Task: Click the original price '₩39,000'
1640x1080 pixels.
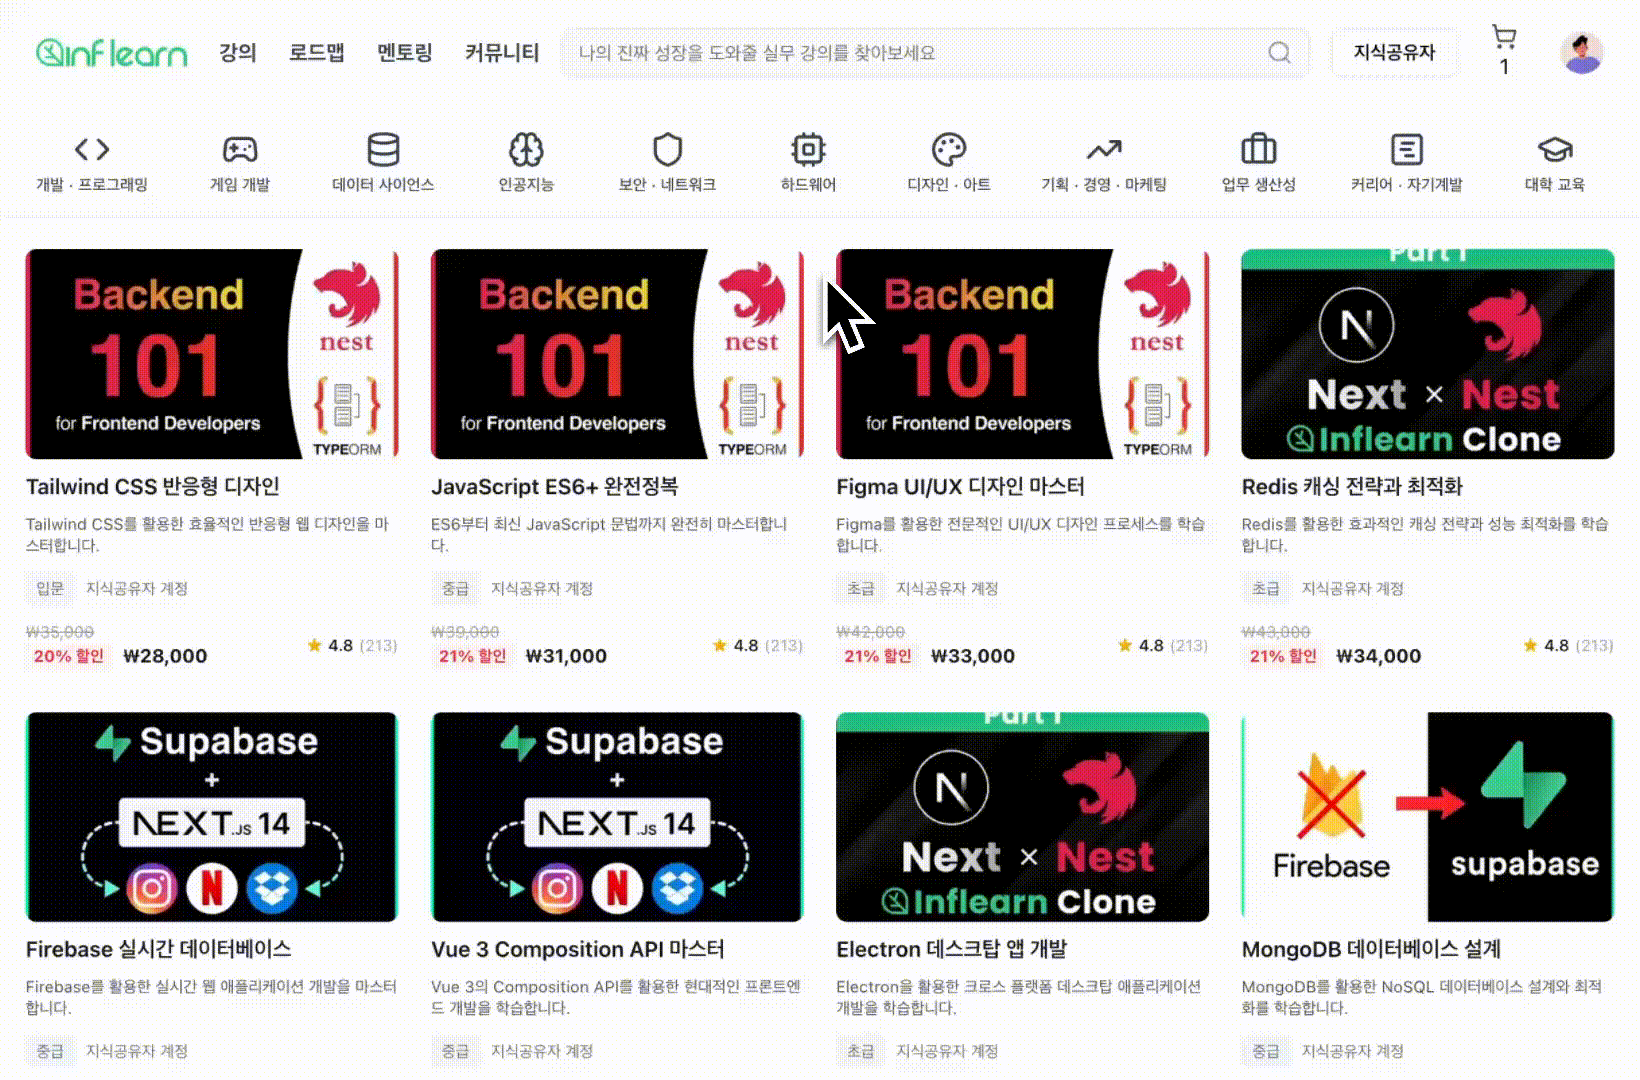Action: pos(465,632)
